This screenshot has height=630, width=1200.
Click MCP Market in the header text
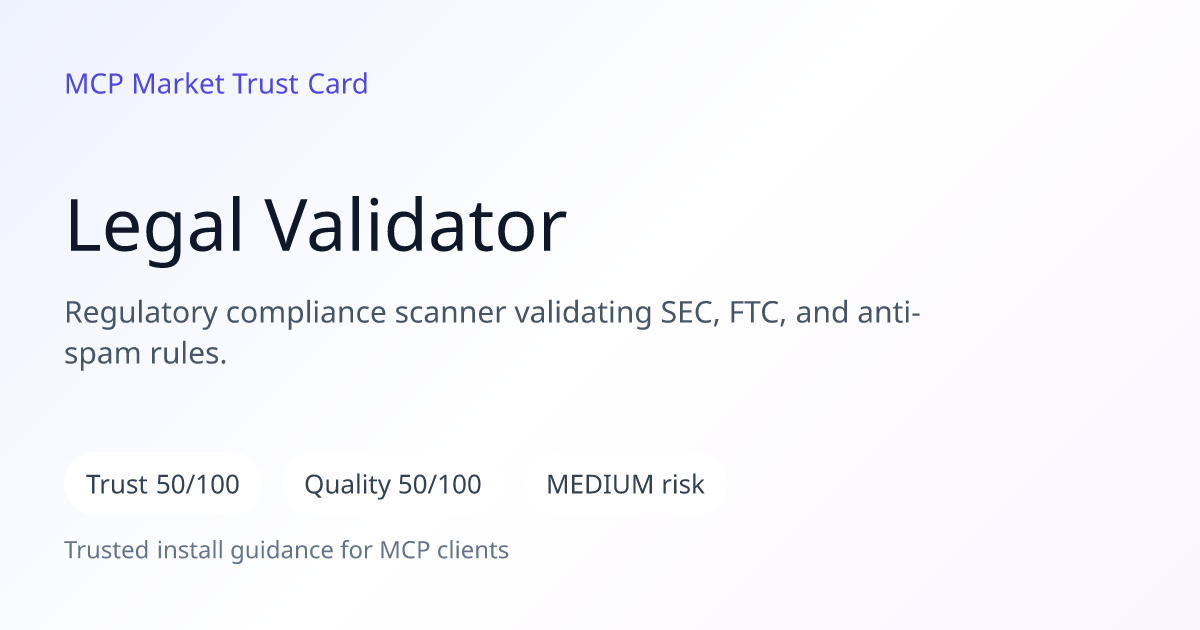[145, 83]
